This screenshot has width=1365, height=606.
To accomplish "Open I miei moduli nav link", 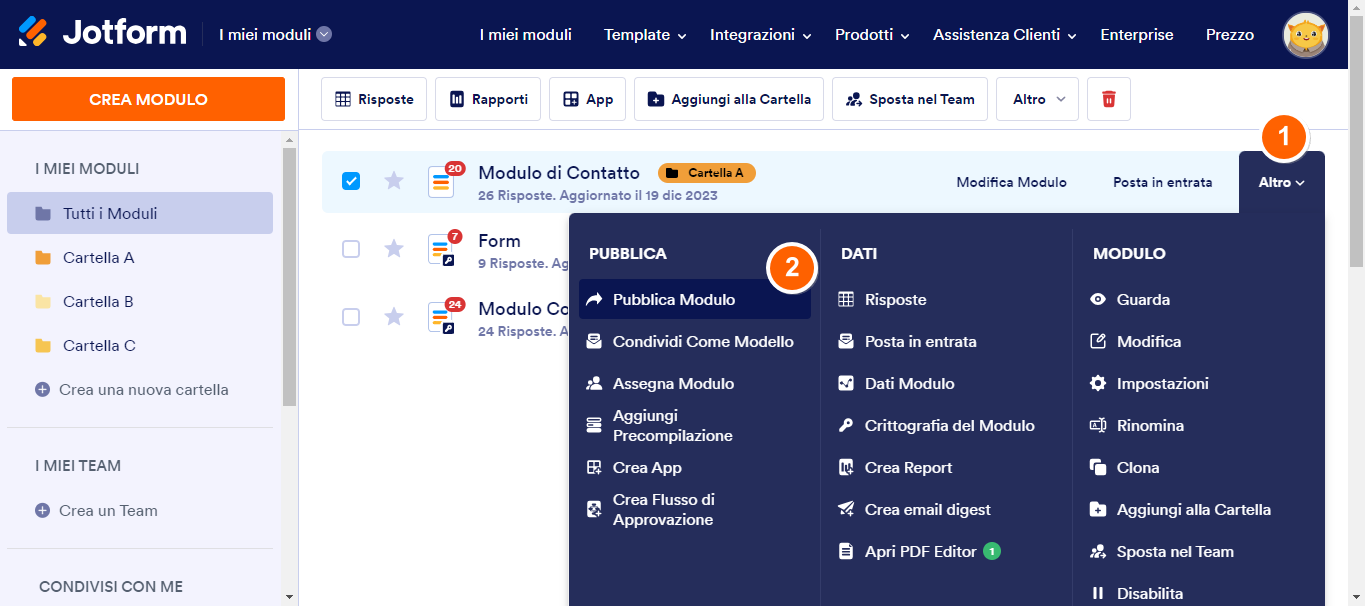I will pos(525,35).
